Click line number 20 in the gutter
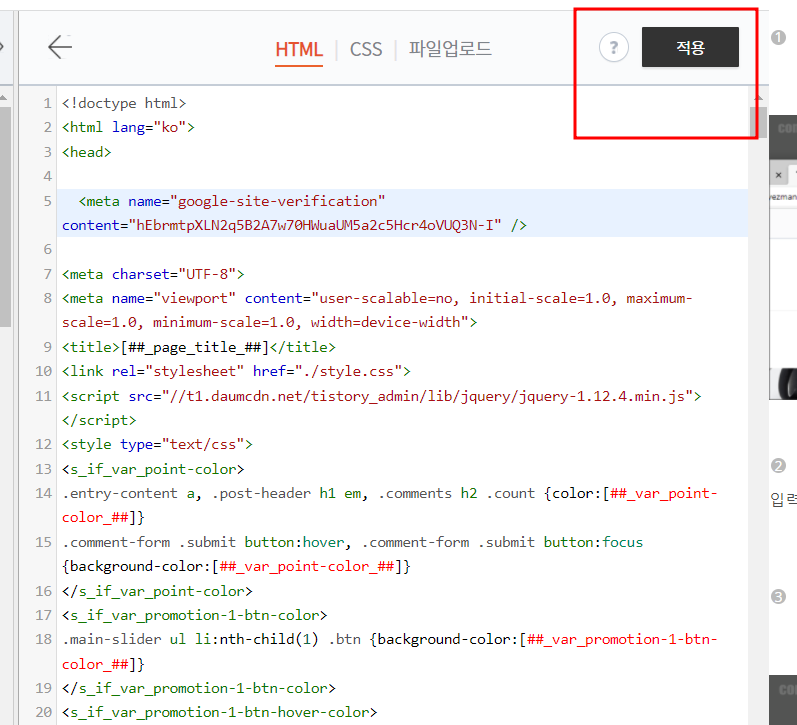The height and width of the screenshot is (725, 797). (44, 713)
